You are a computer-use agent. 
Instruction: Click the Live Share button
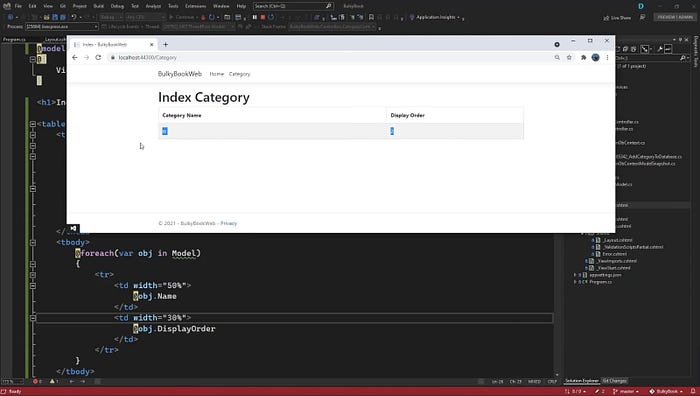click(617, 17)
